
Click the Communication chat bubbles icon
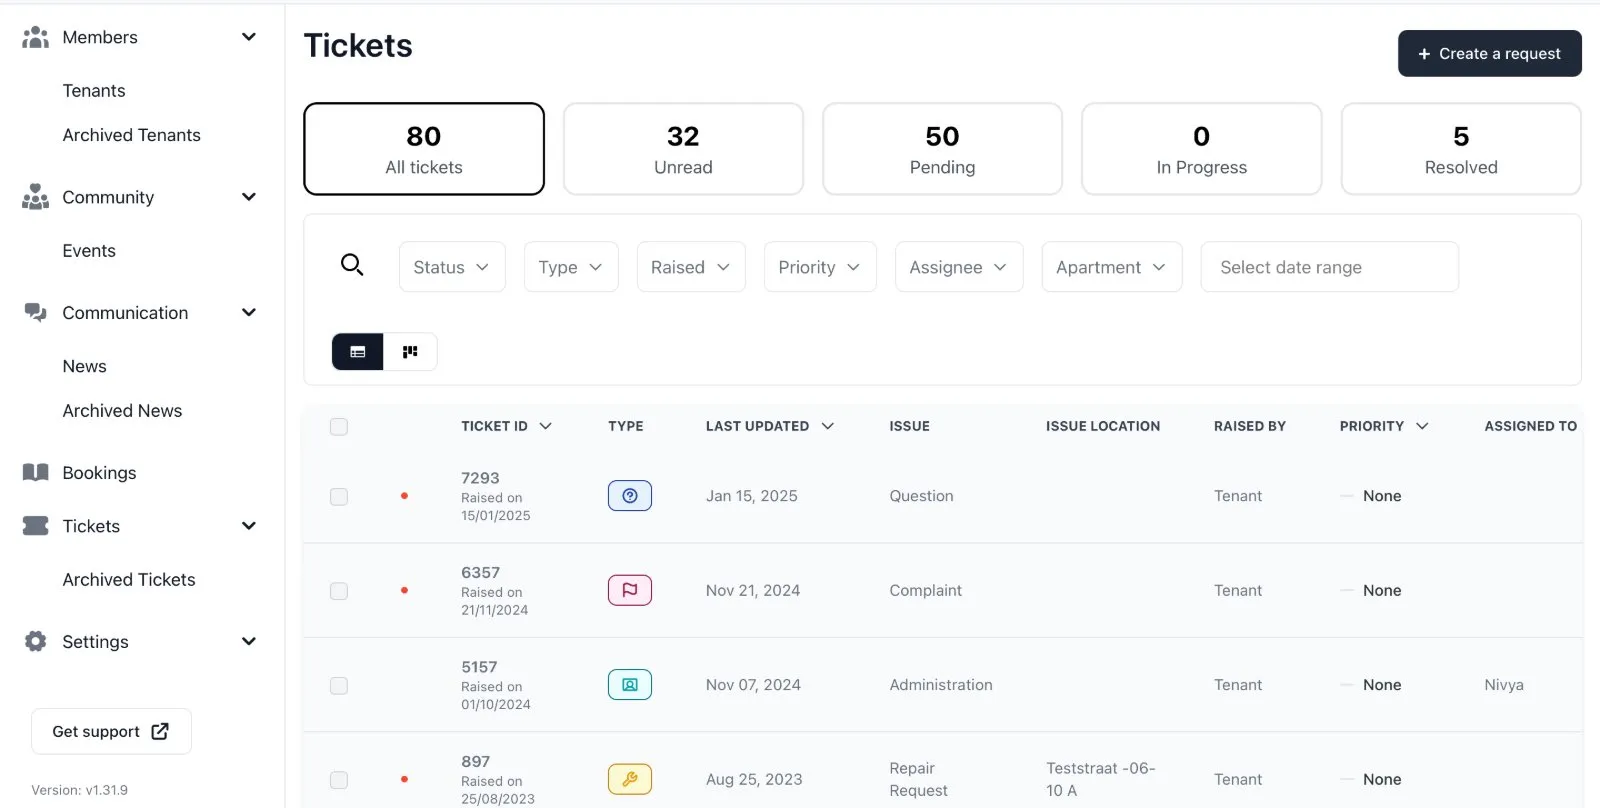pyautogui.click(x=36, y=313)
